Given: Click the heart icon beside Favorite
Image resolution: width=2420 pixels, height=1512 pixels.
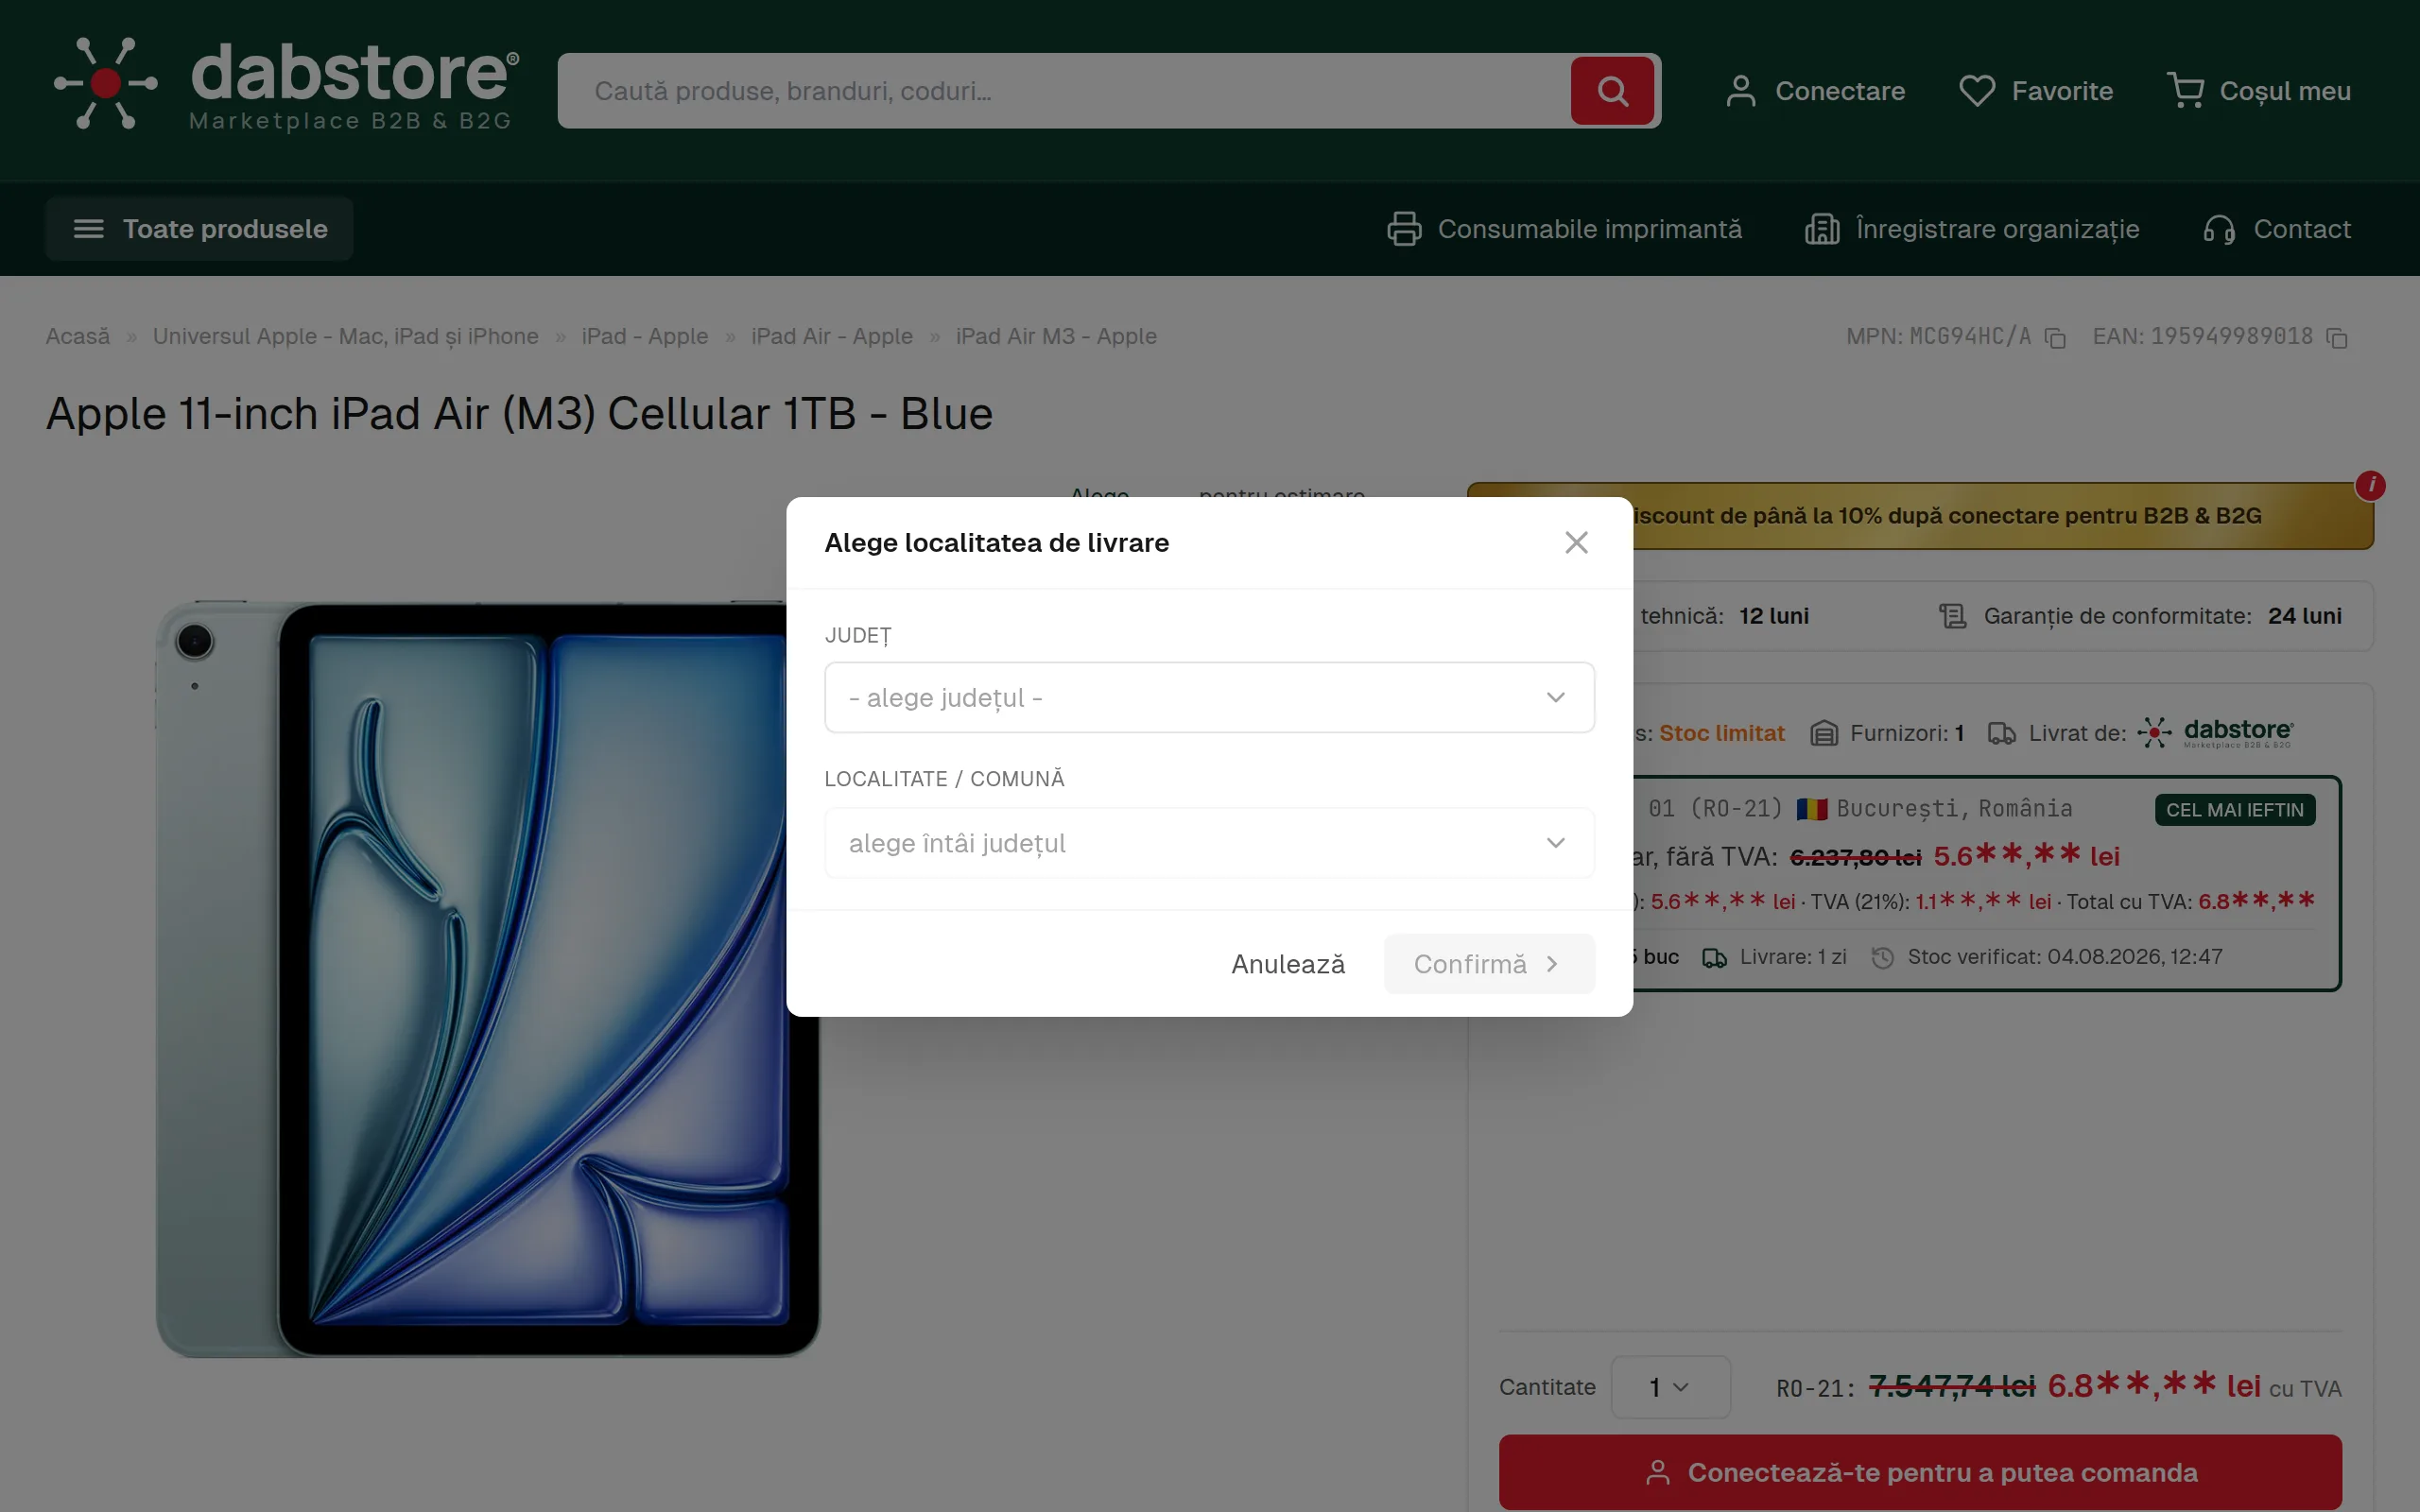Looking at the screenshot, I should click(1977, 91).
